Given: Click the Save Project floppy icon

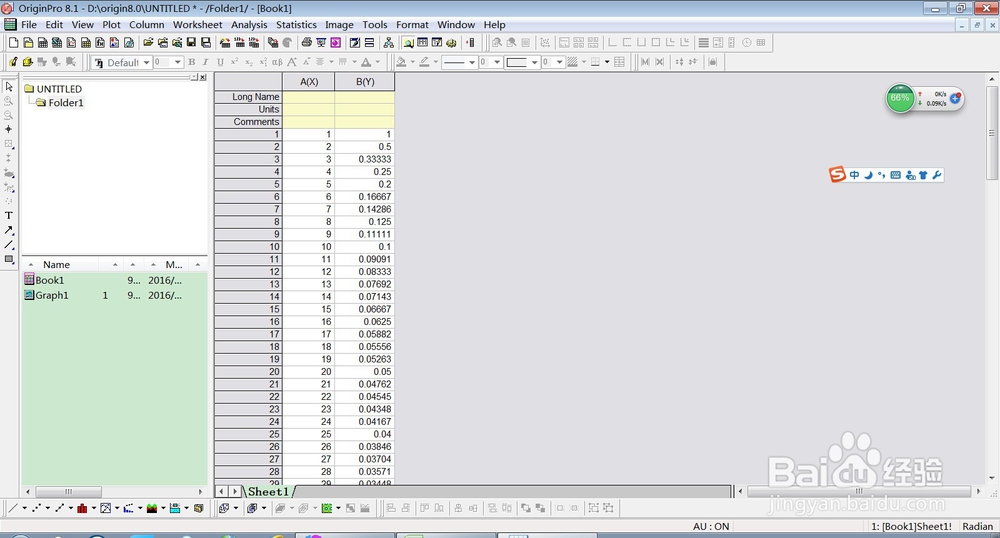Looking at the screenshot, I should (x=191, y=43).
